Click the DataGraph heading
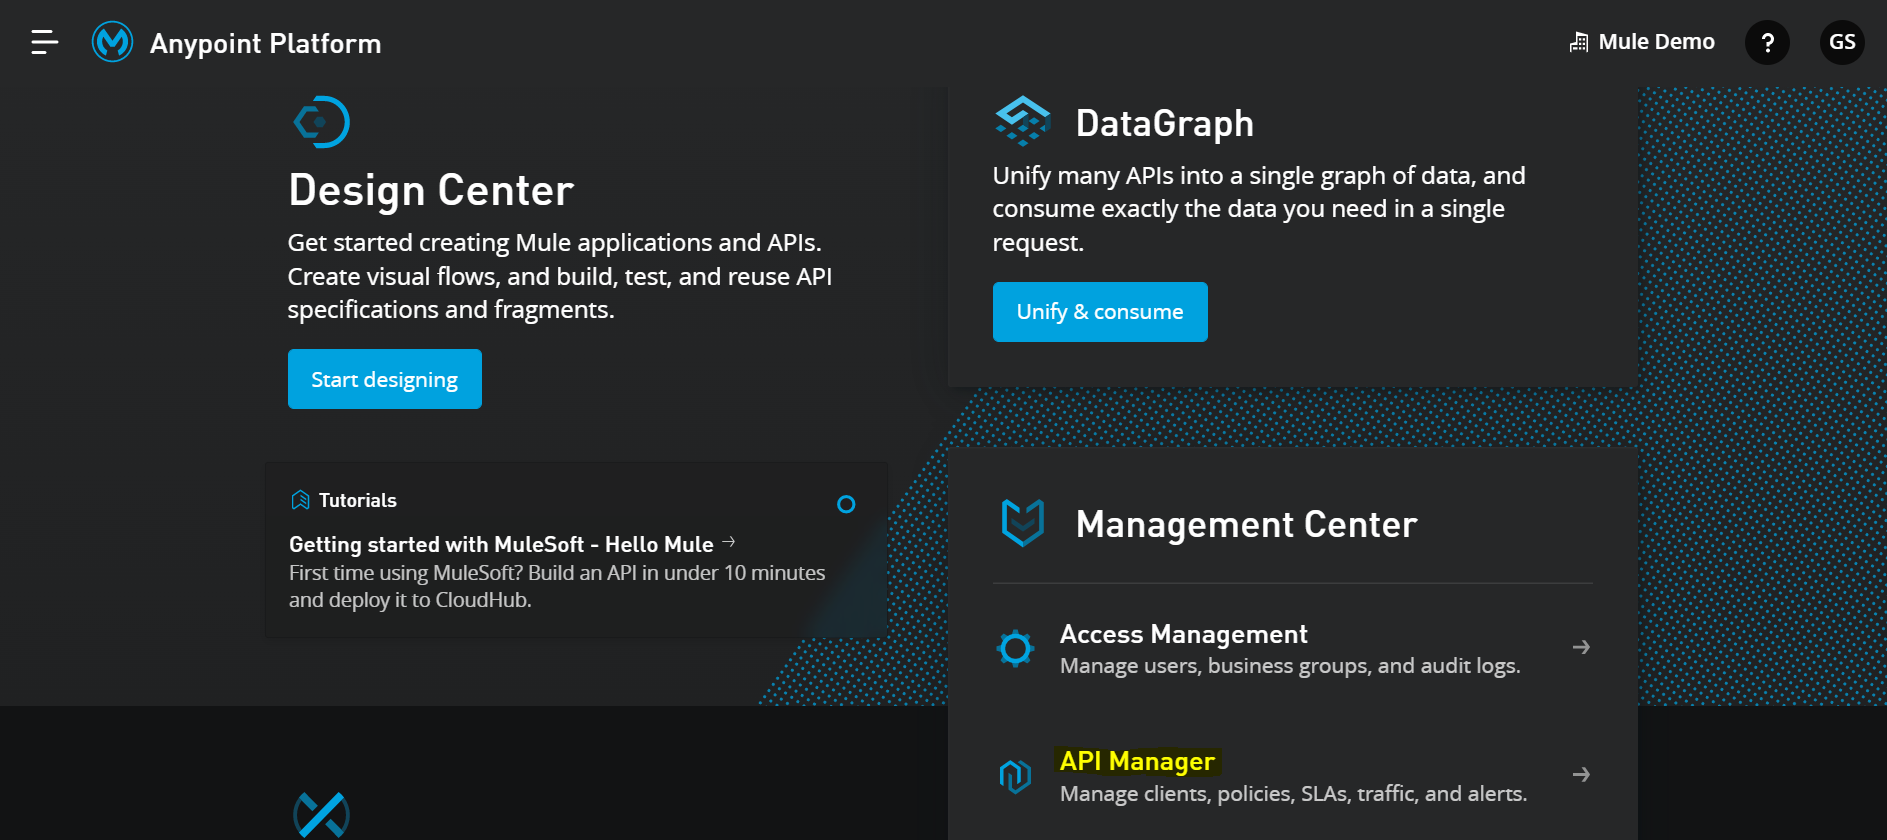1887x840 pixels. (1165, 124)
